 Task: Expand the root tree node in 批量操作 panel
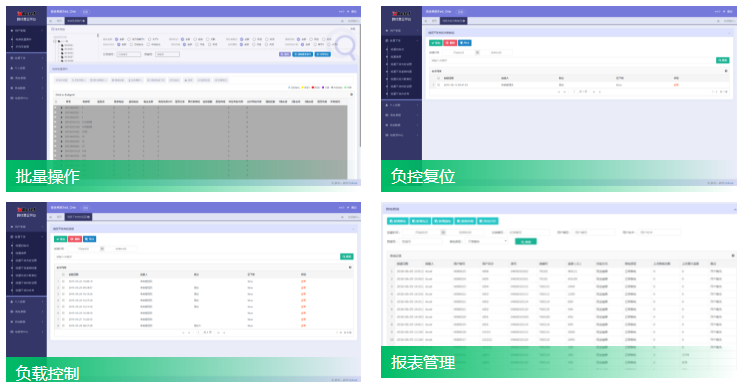coord(55,41)
